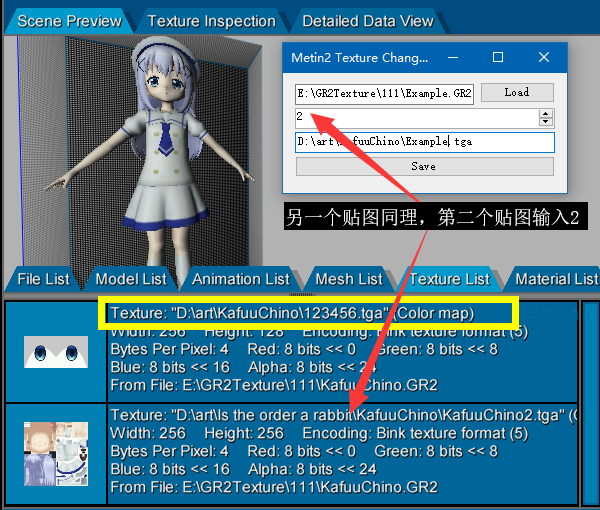Focus the new texture path input field
The image size is (600, 510).
pyautogui.click(x=425, y=142)
